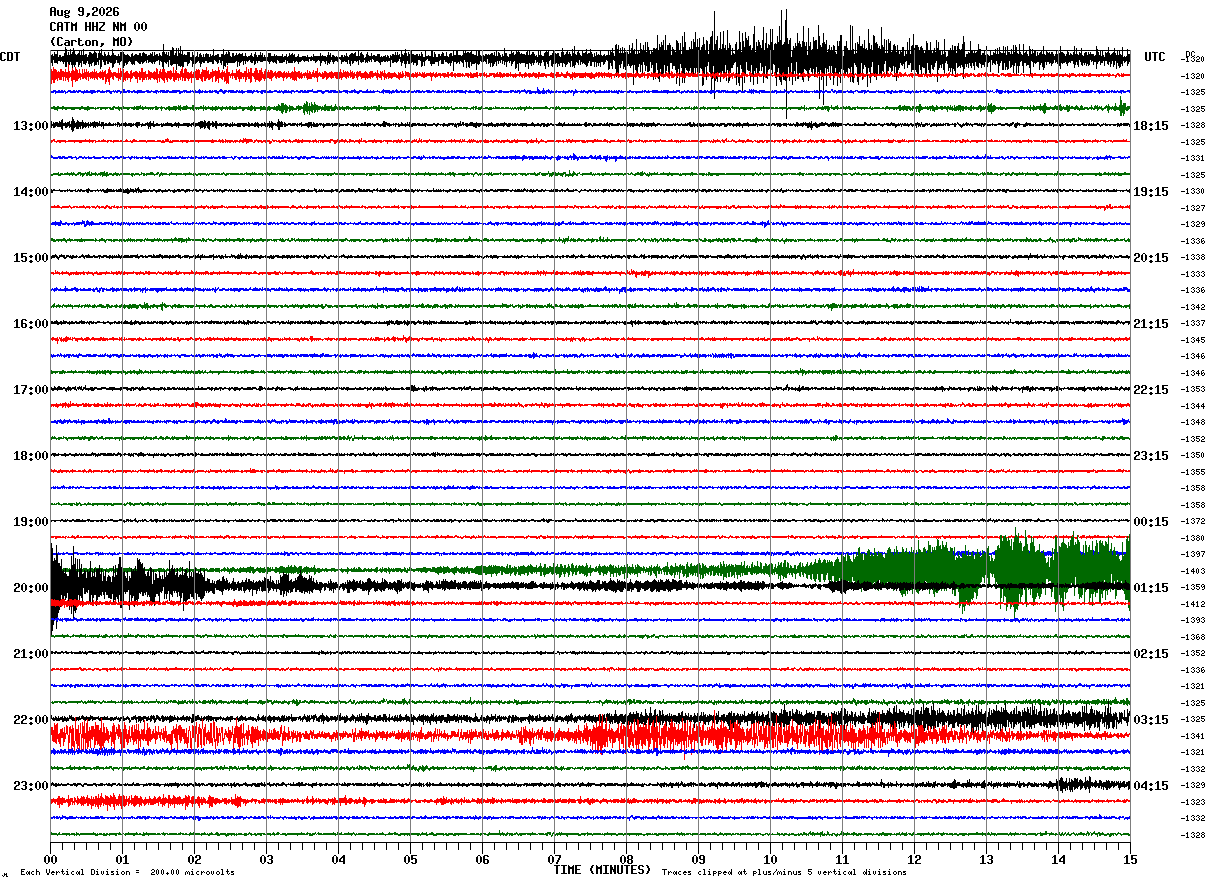Select the 03:15 UTC time label
The width and height of the screenshot is (1210, 886).
click(1151, 720)
